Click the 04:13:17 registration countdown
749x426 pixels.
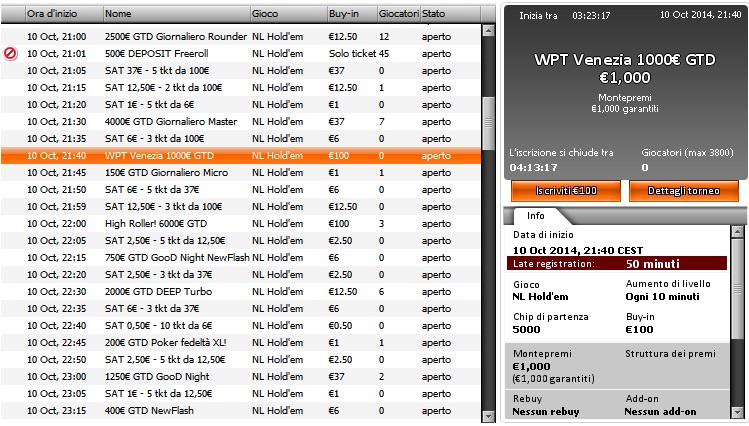pyautogui.click(x=533, y=168)
